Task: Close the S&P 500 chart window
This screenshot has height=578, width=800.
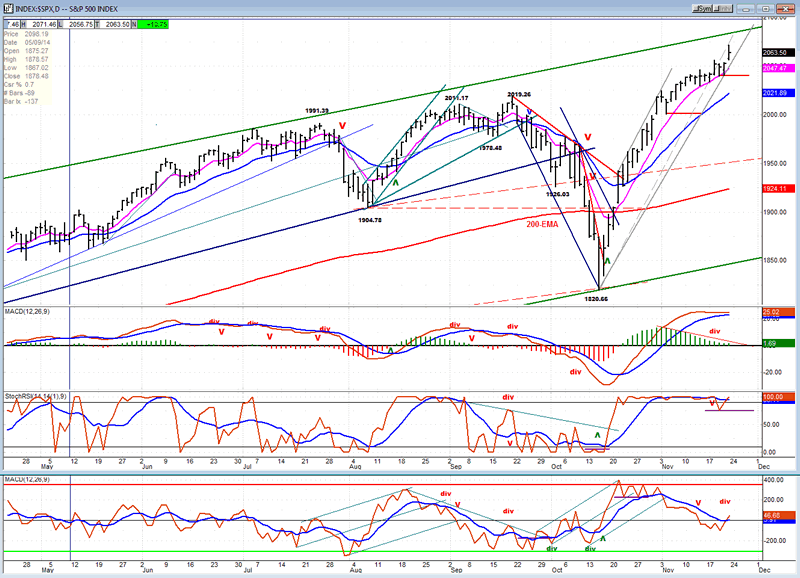Action: (x=784, y=9)
